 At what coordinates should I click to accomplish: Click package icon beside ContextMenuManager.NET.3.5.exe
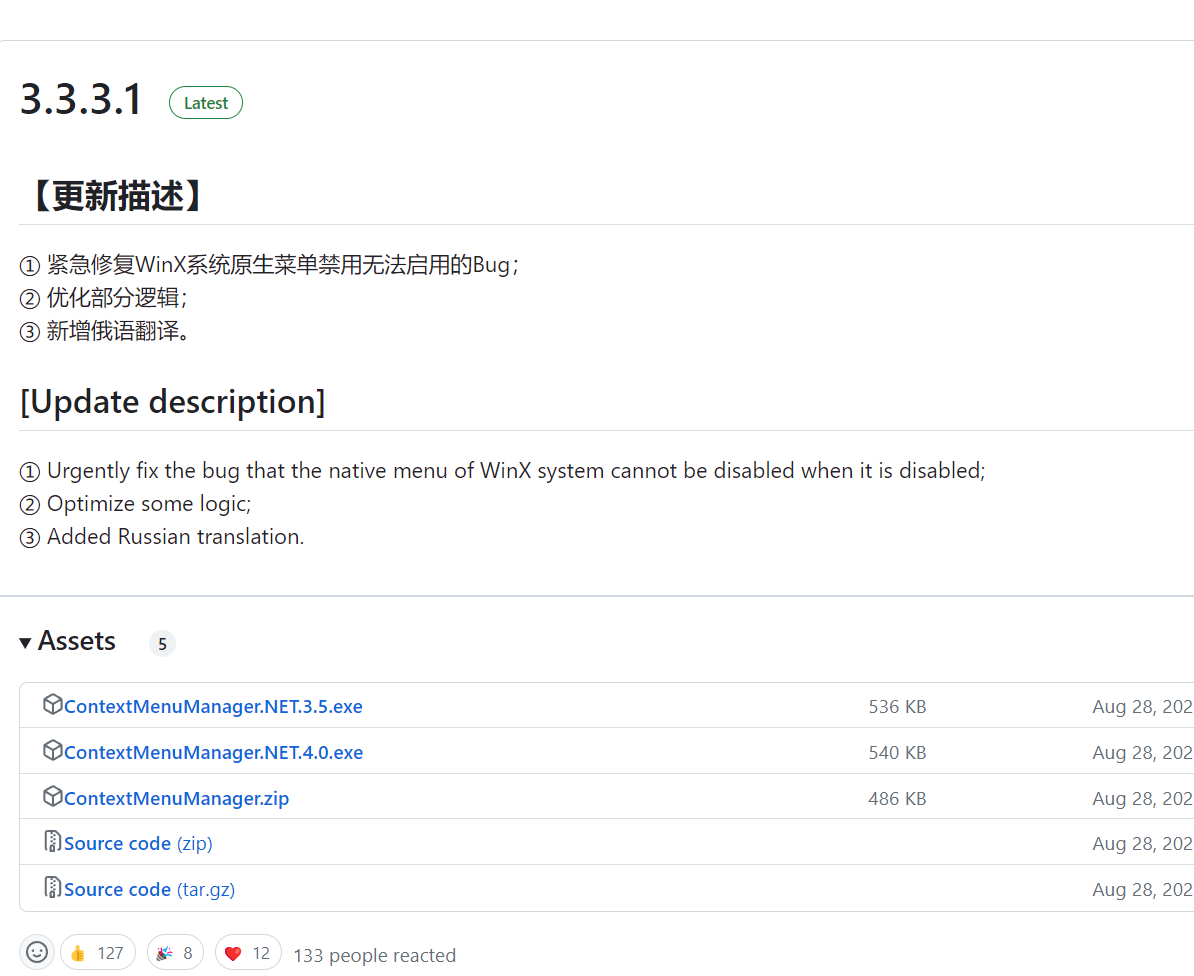tap(53, 704)
